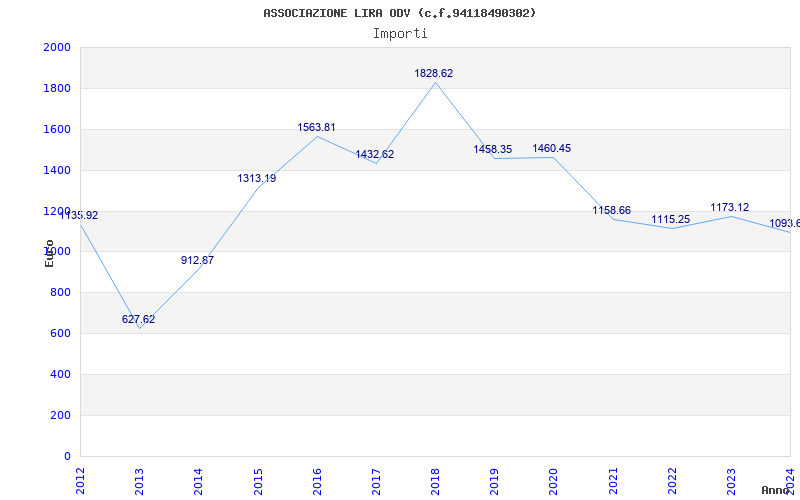Click the 2021 year axis label
This screenshot has width=800, height=500.
coord(613,481)
